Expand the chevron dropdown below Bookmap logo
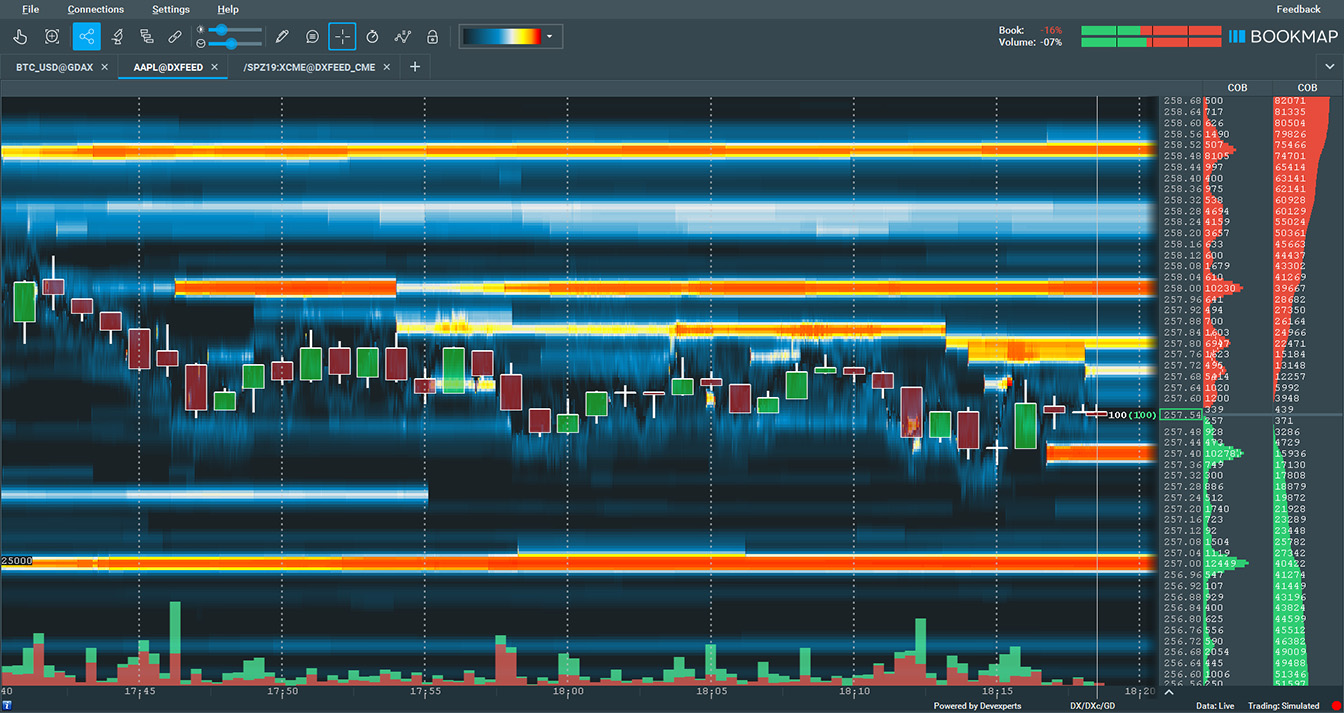Image resolution: width=1344 pixels, height=713 pixels. point(1329,66)
